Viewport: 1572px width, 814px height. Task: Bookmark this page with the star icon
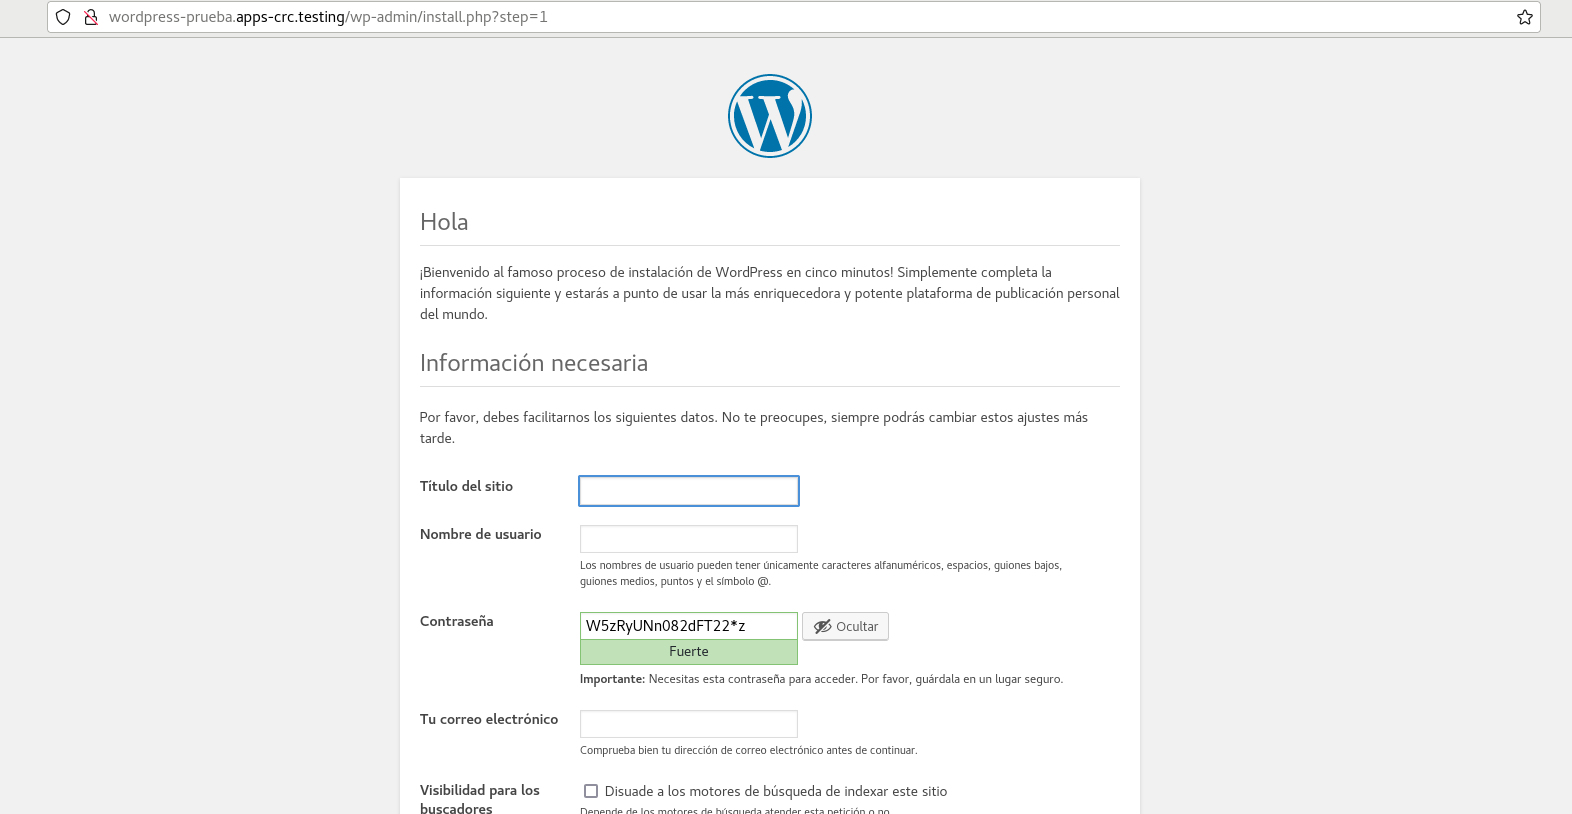click(1525, 17)
